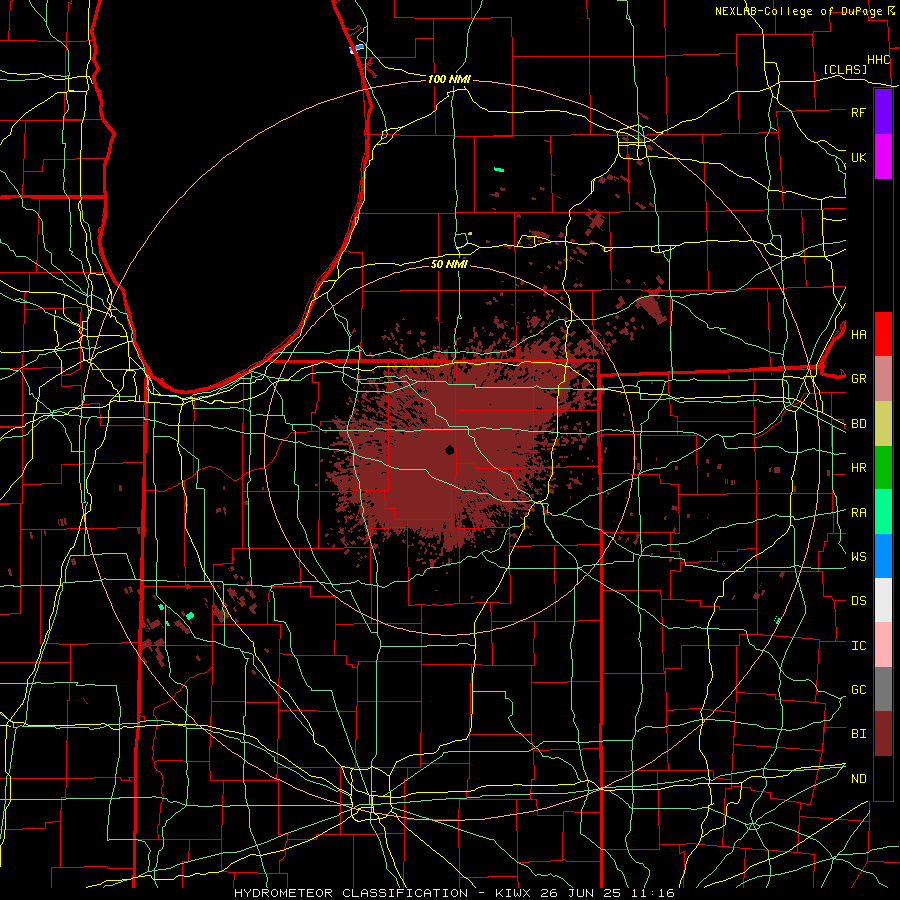Screen dimensions: 900x900
Task: Pick the dusty pink GR legend swatch
Action: 883,378
